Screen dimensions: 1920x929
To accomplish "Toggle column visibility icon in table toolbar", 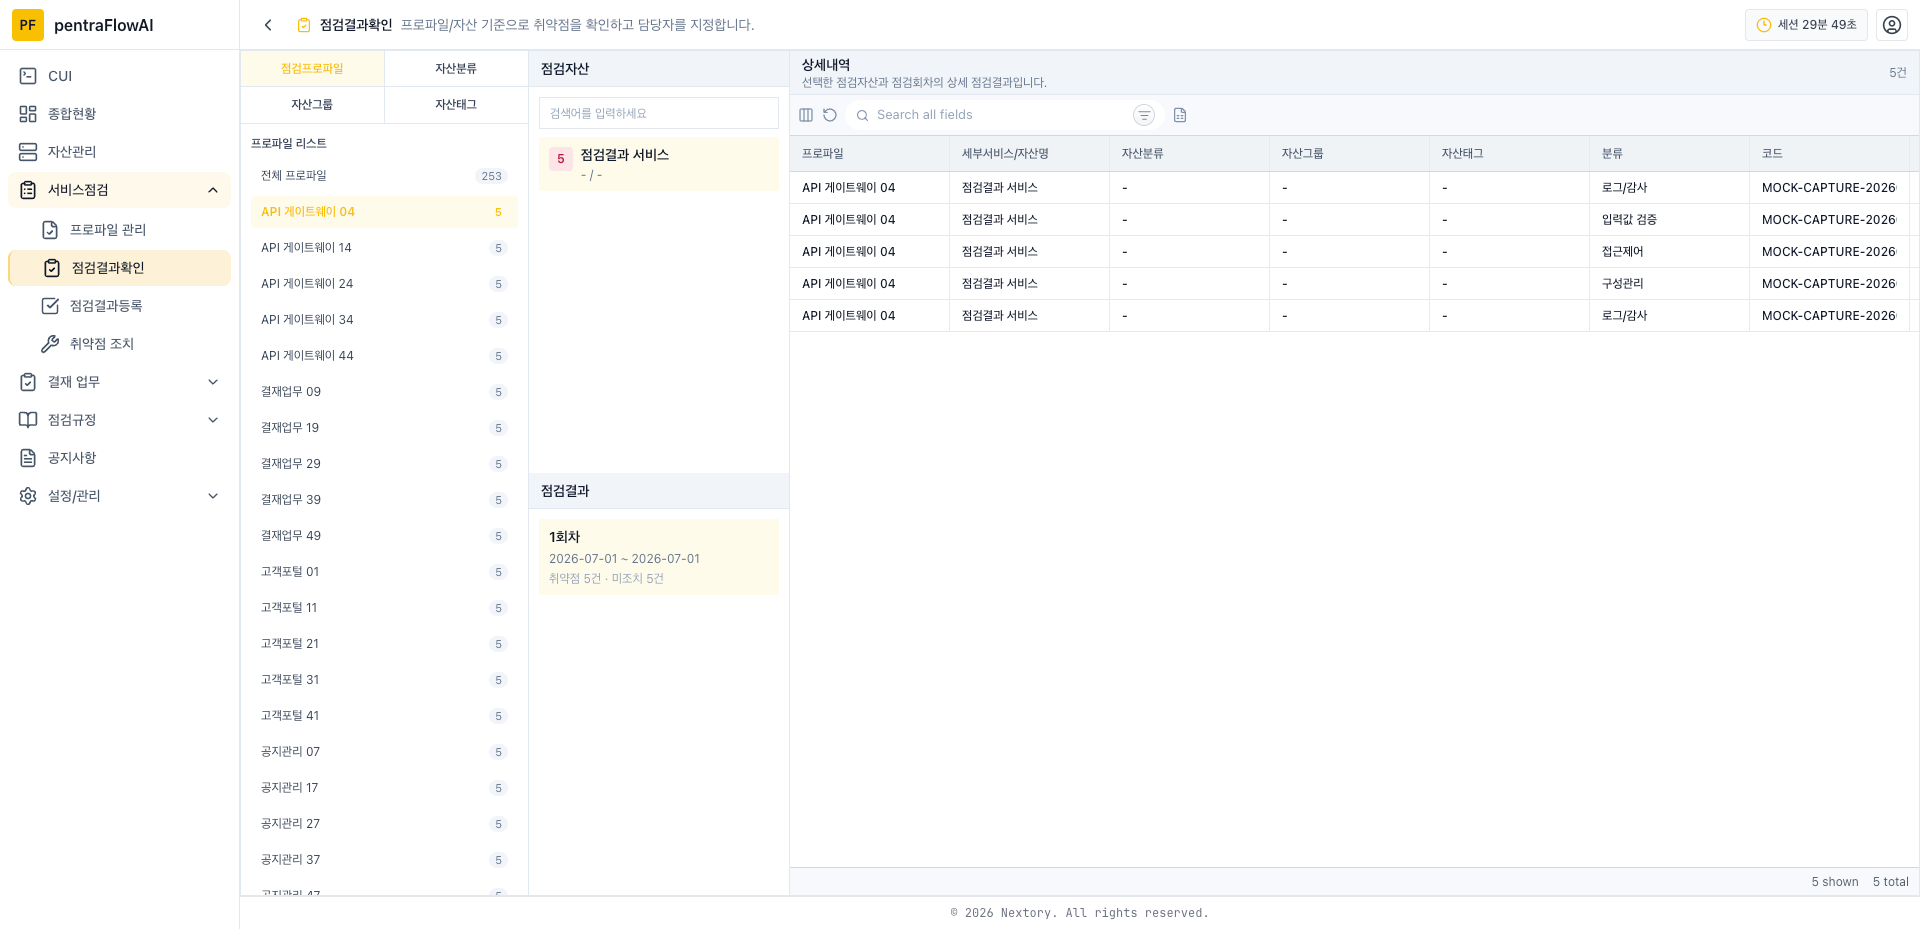I will 806,115.
